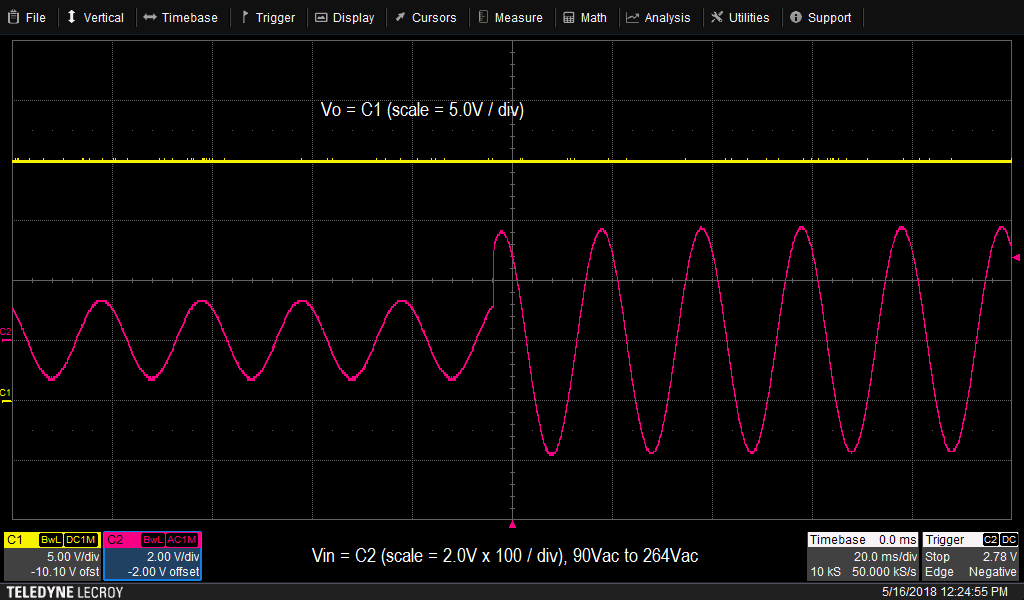1024x600 pixels.
Task: Click the Support info icon
Action: coord(795,17)
